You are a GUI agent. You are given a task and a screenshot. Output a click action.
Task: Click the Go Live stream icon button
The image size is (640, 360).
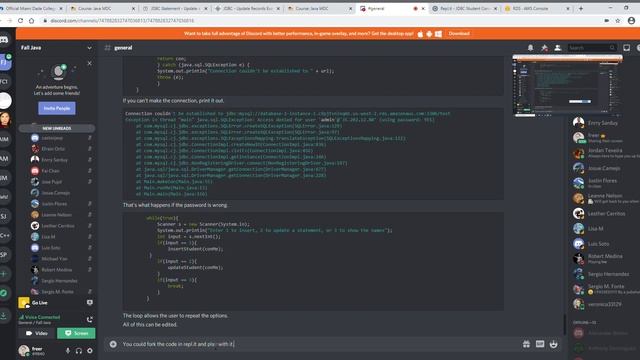[x=90, y=302]
